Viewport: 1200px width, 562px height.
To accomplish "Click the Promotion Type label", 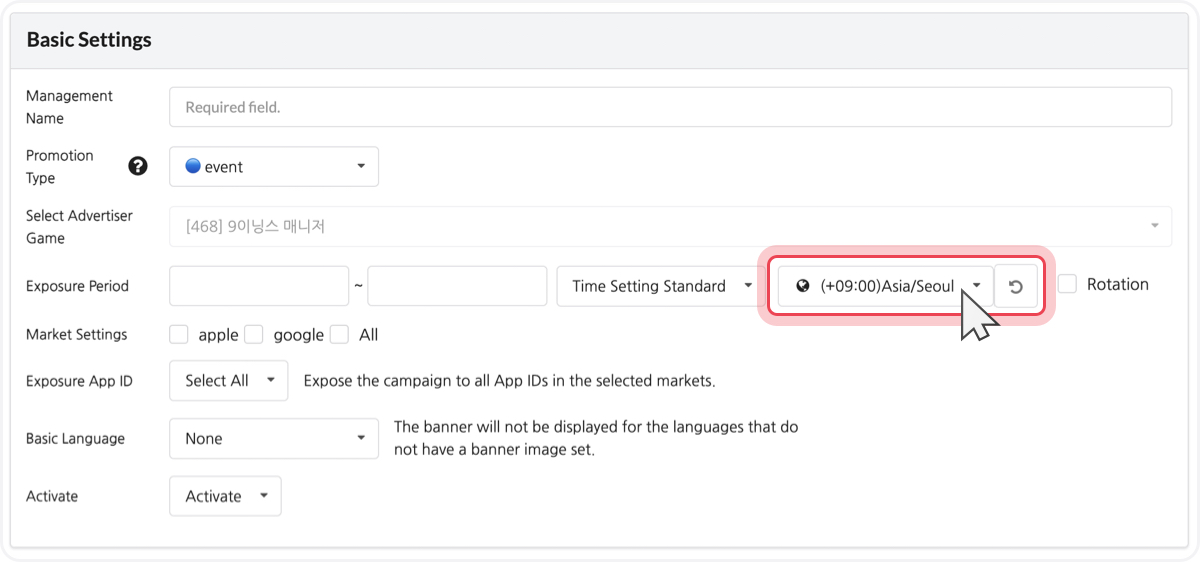I will (60, 166).
